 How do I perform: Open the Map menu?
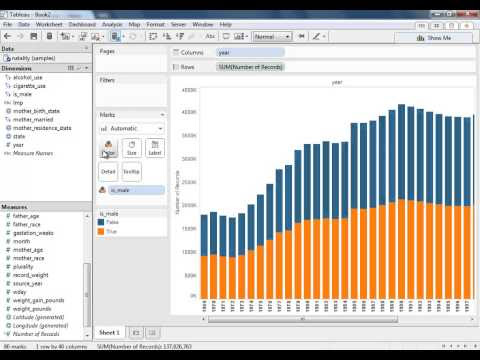(134, 24)
